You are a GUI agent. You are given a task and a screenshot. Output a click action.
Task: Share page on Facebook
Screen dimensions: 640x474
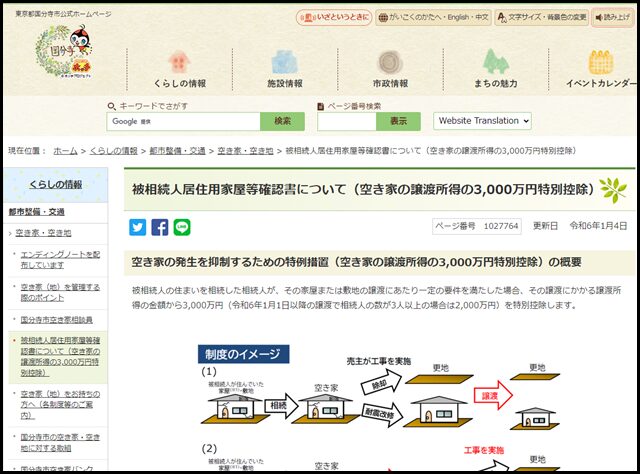coord(160,227)
